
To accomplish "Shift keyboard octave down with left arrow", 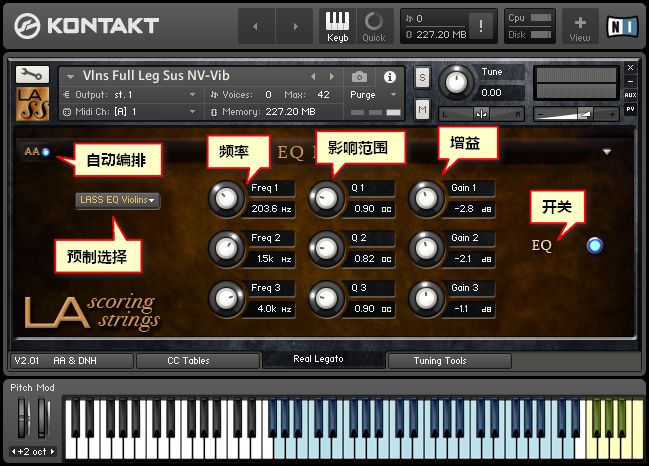I will (x=14, y=452).
